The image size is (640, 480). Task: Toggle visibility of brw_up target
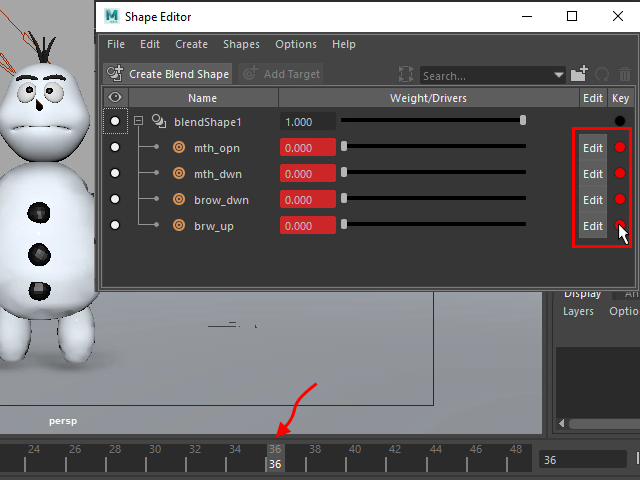(x=116, y=226)
